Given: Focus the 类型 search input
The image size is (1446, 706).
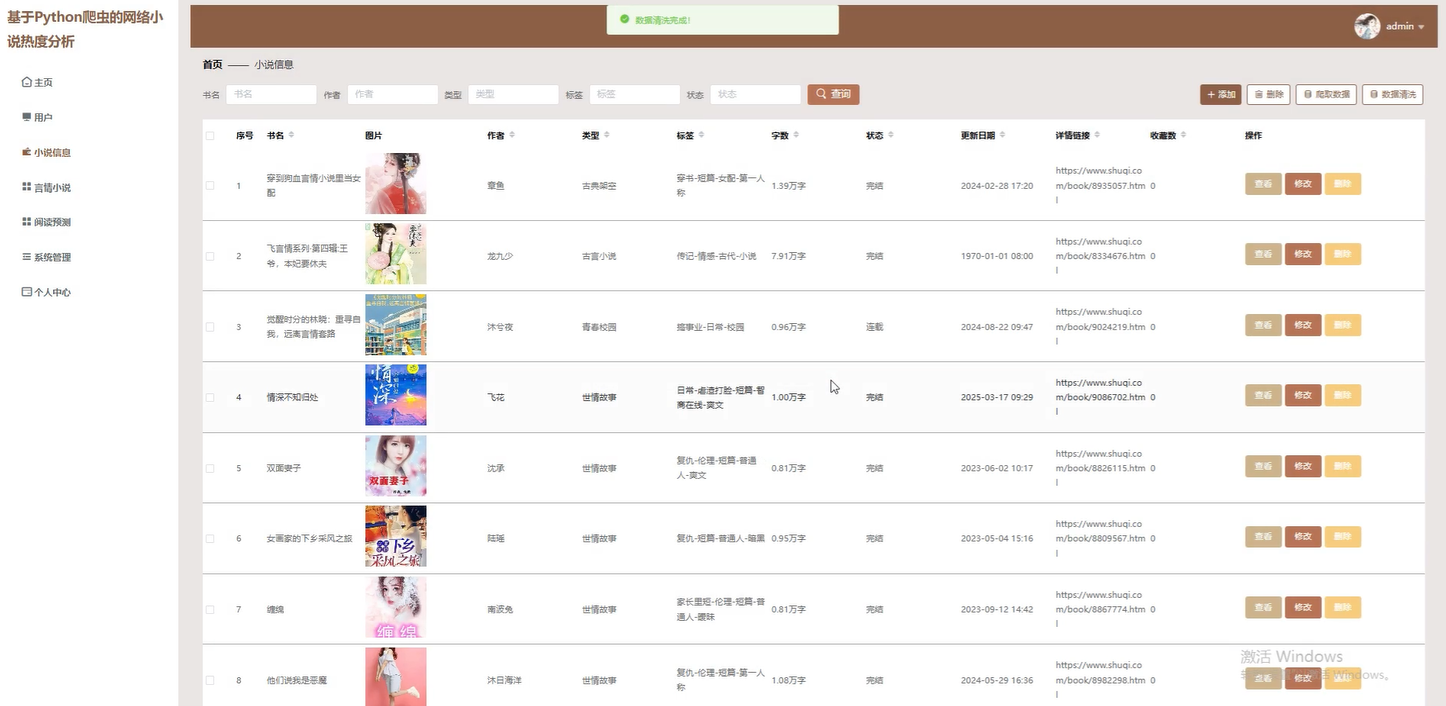Looking at the screenshot, I should coord(513,94).
